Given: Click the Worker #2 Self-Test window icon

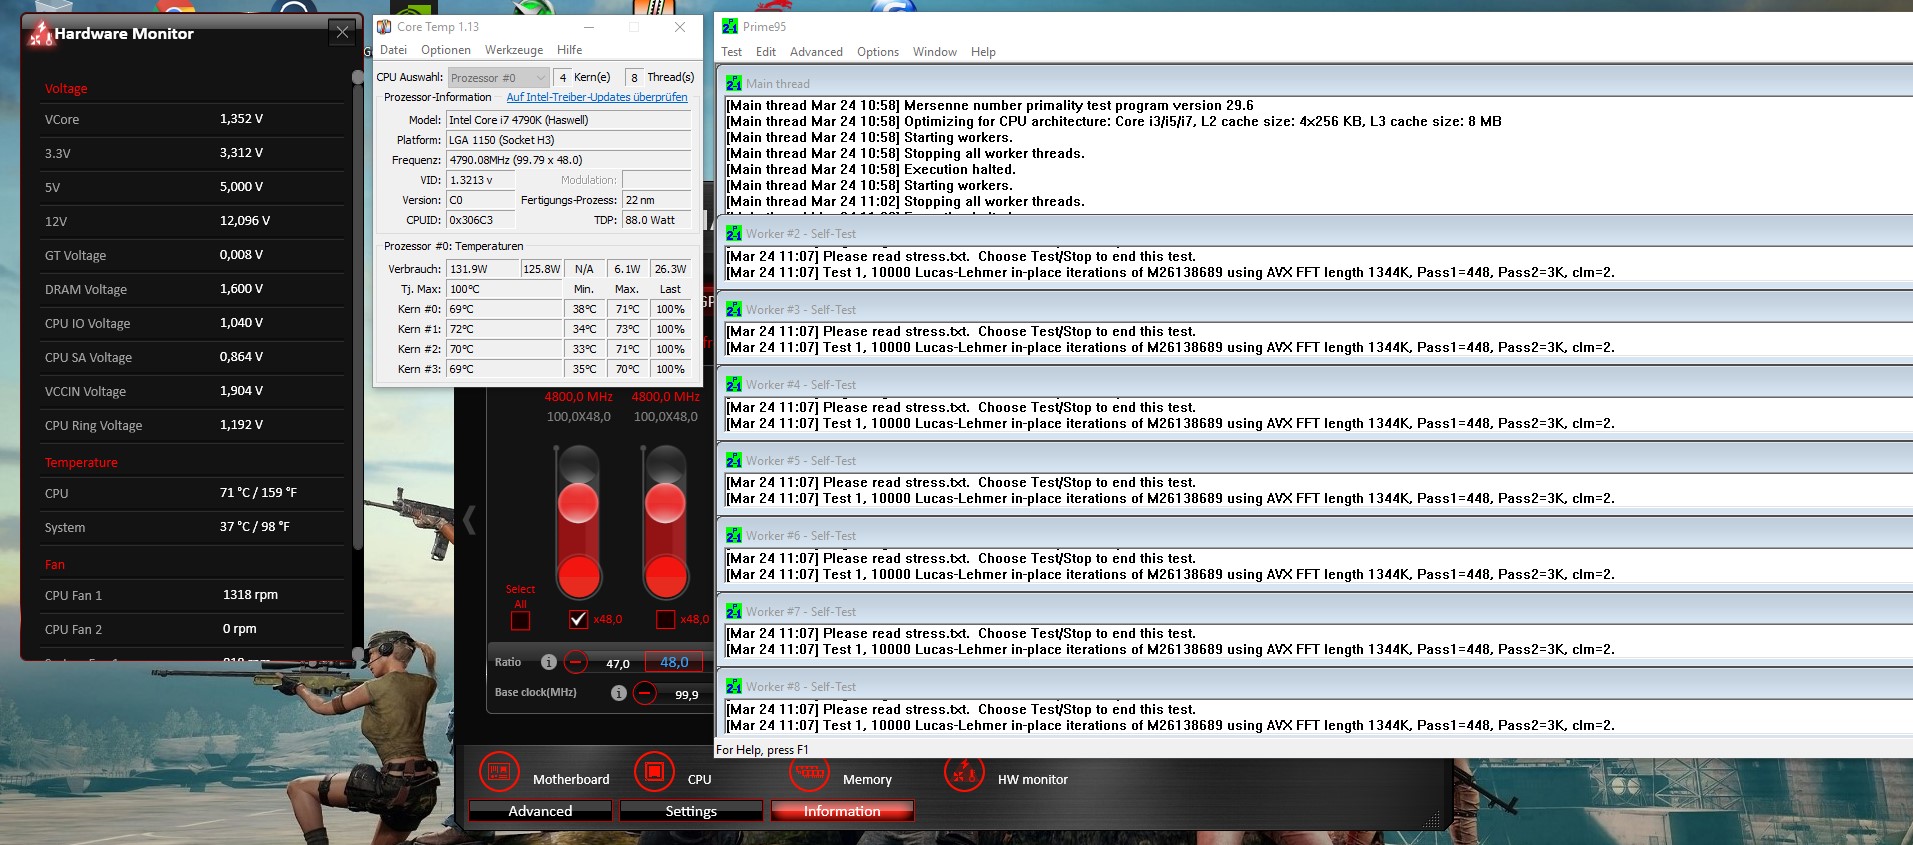Looking at the screenshot, I should click(x=734, y=234).
